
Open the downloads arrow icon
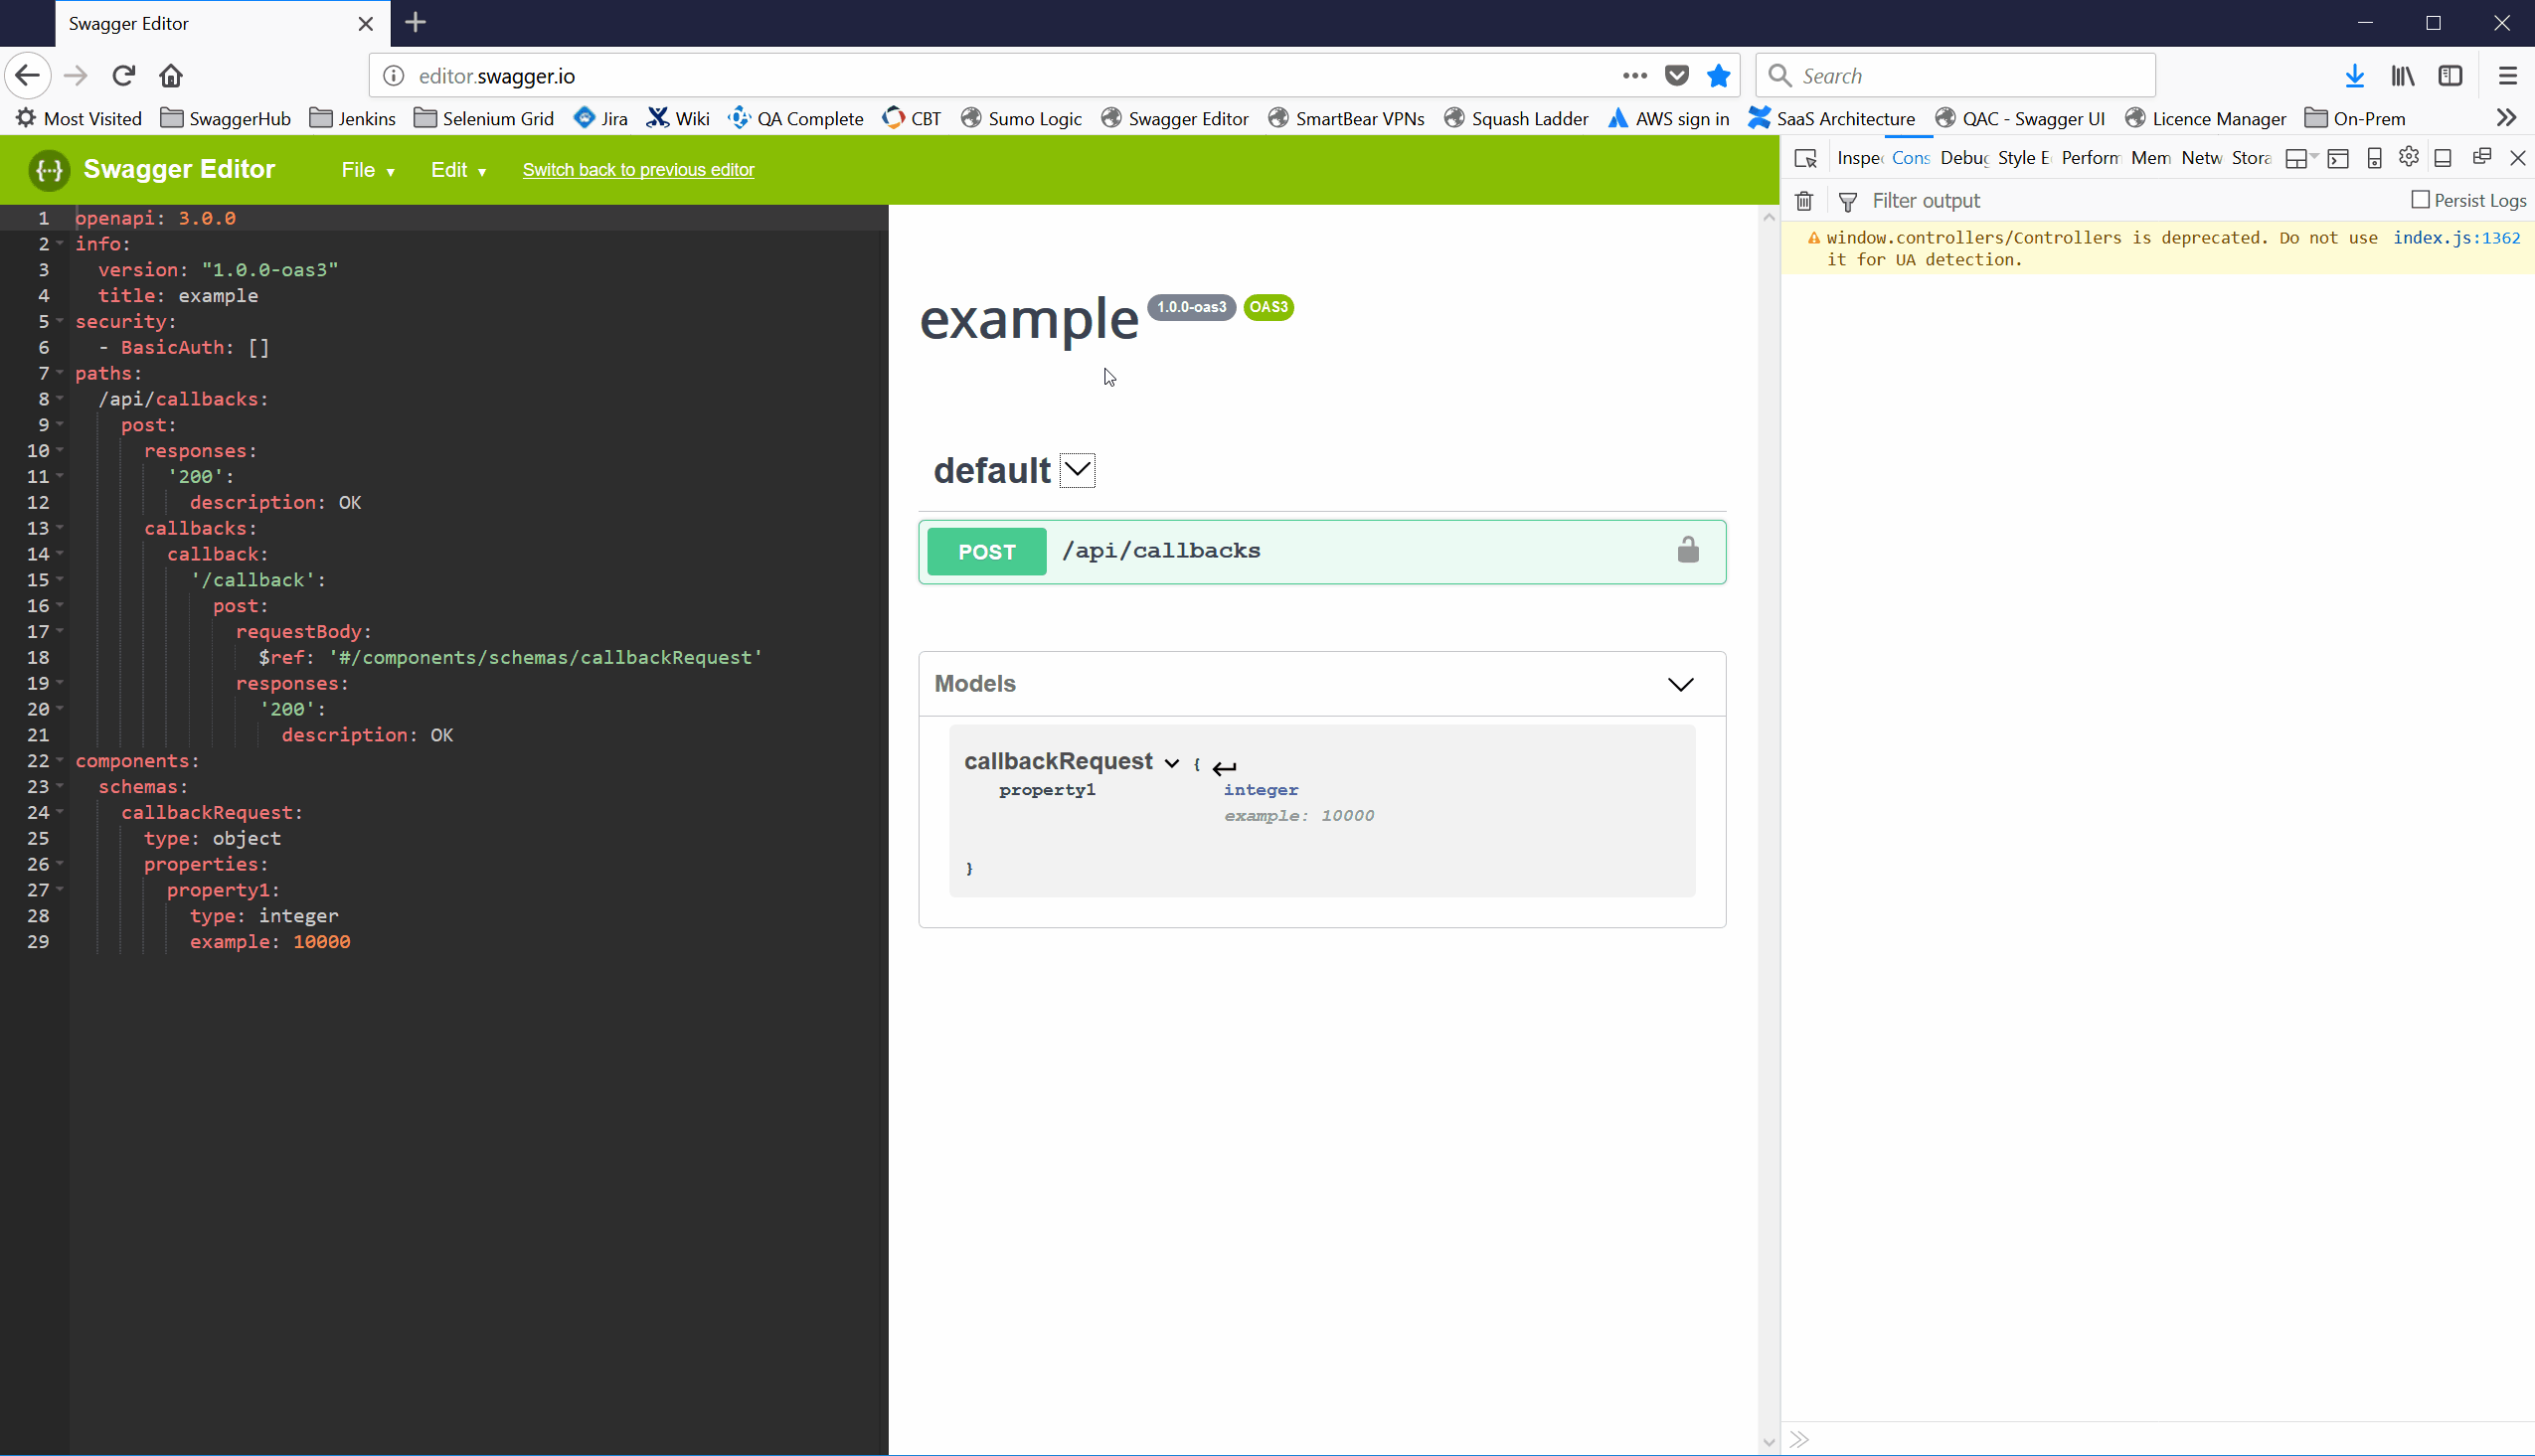2354,76
